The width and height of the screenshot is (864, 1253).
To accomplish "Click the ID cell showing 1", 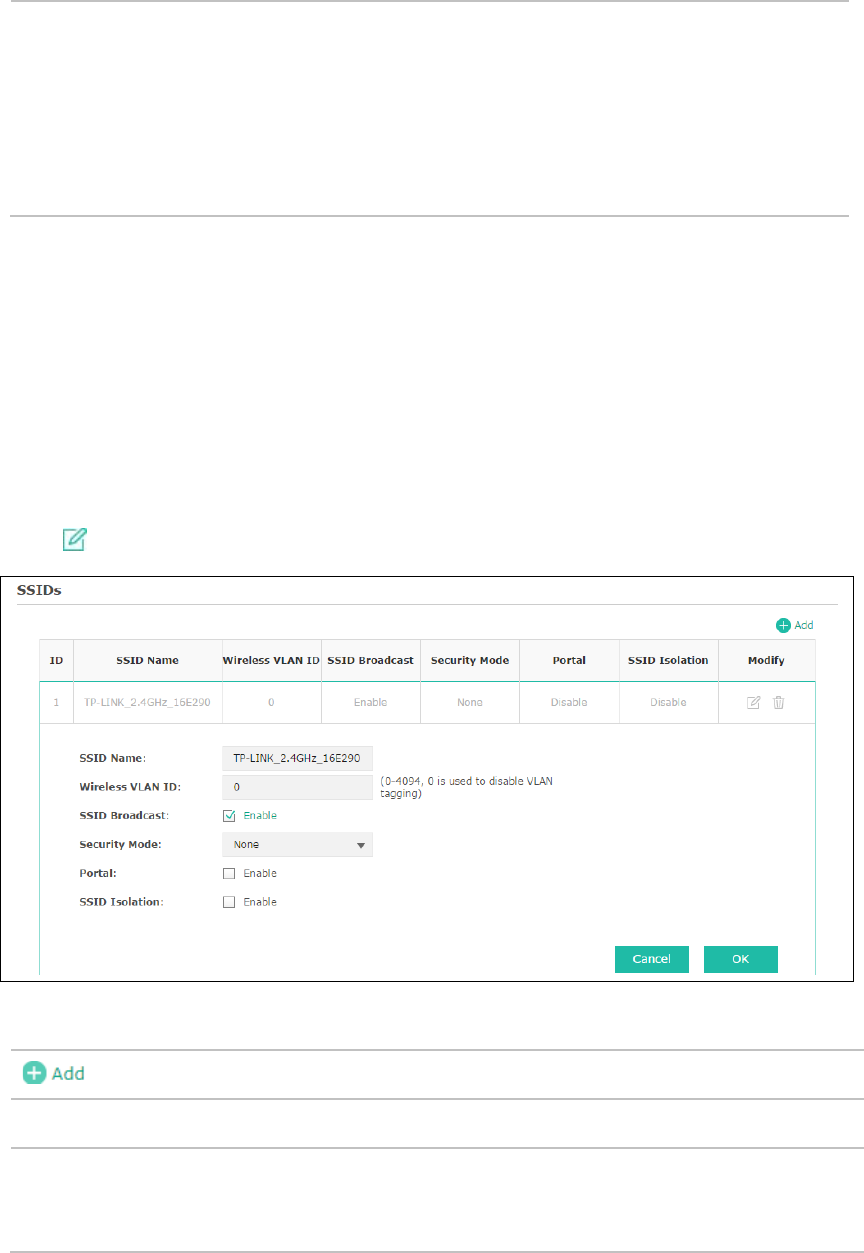I will pos(56,702).
